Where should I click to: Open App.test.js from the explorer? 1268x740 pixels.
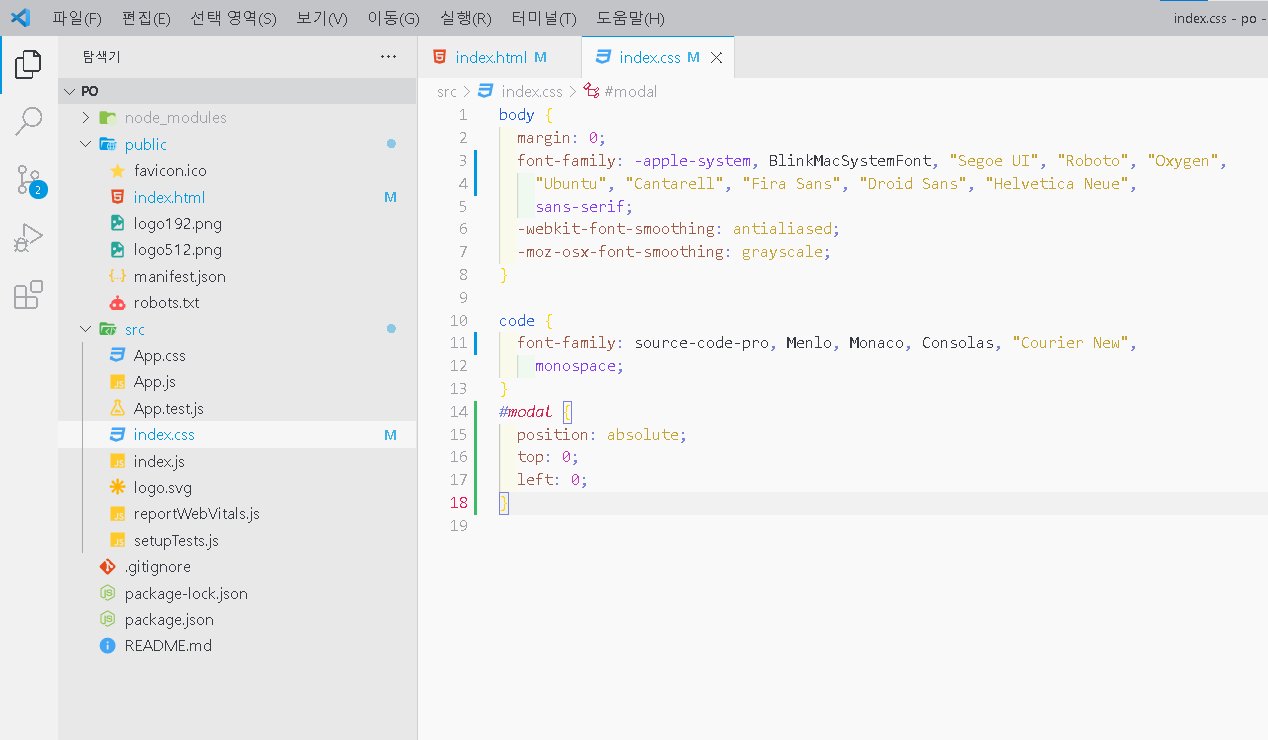coord(237,408)
